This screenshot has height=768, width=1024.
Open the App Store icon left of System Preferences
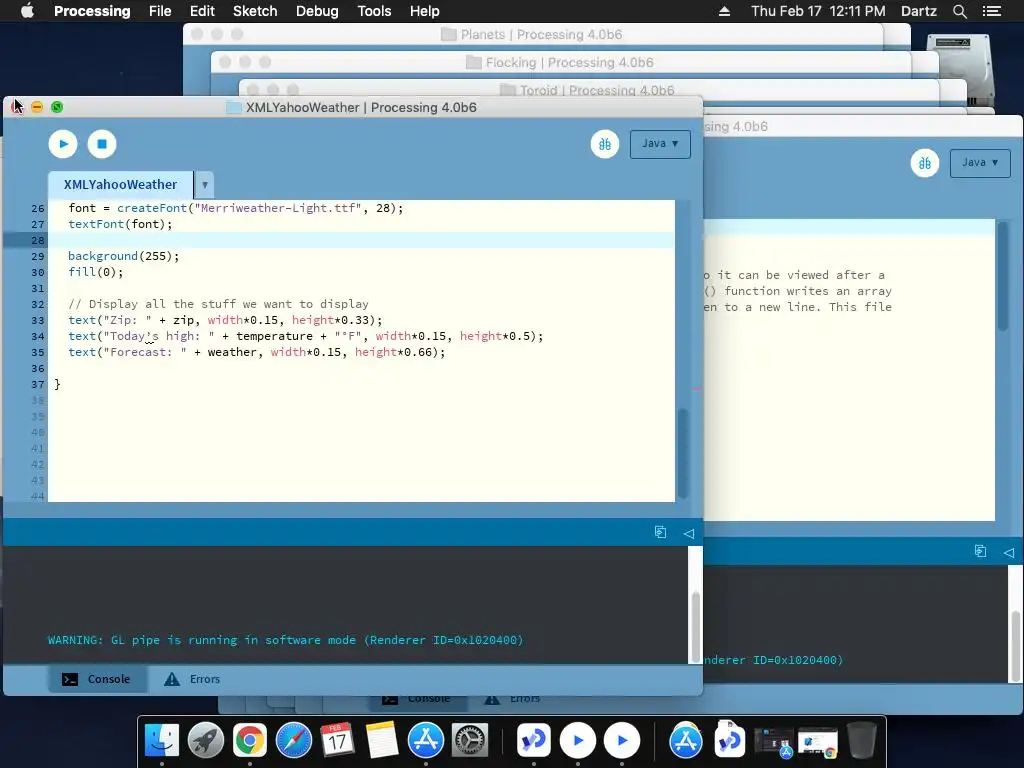(x=426, y=741)
